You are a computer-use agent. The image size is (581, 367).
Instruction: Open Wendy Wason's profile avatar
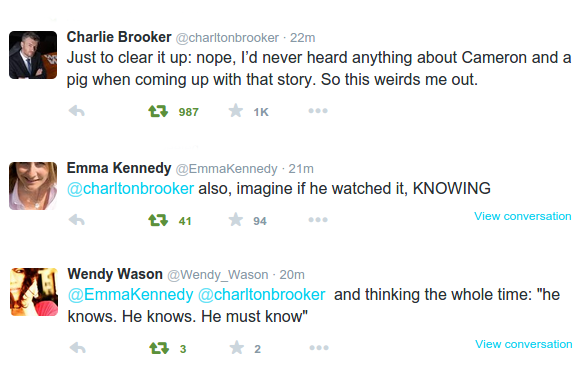[34, 292]
